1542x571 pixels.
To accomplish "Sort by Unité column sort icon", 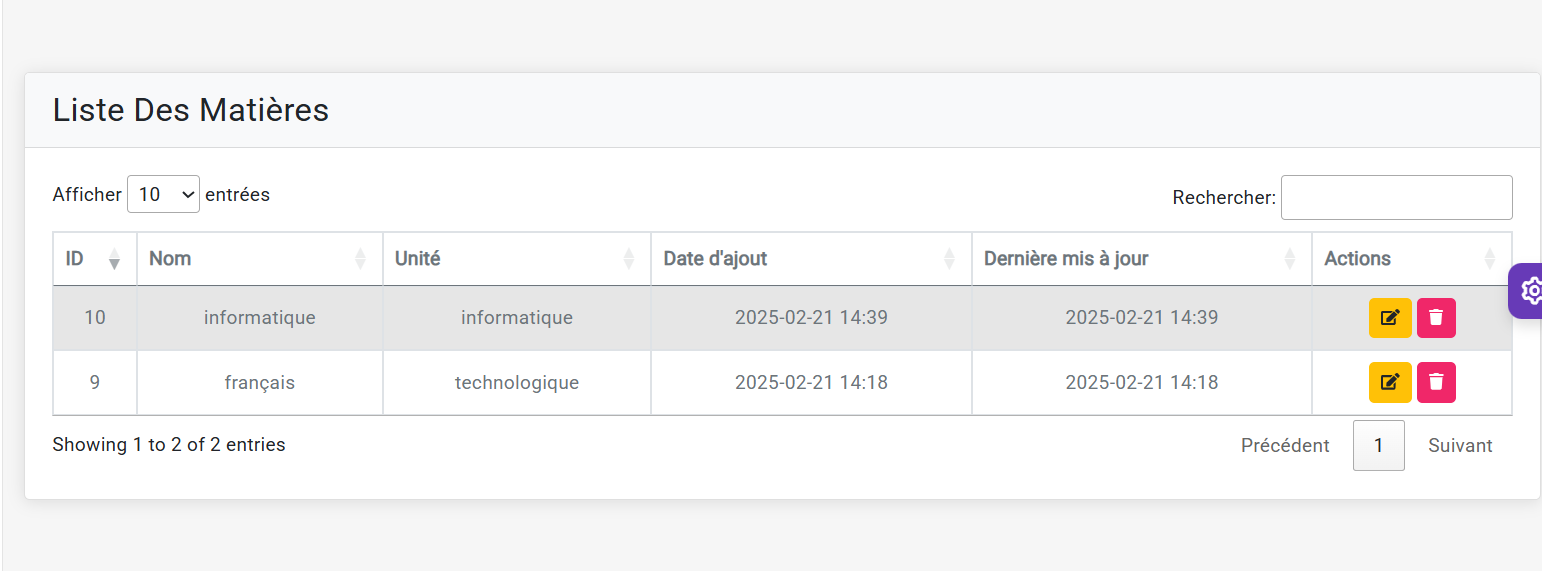I will click(628, 259).
